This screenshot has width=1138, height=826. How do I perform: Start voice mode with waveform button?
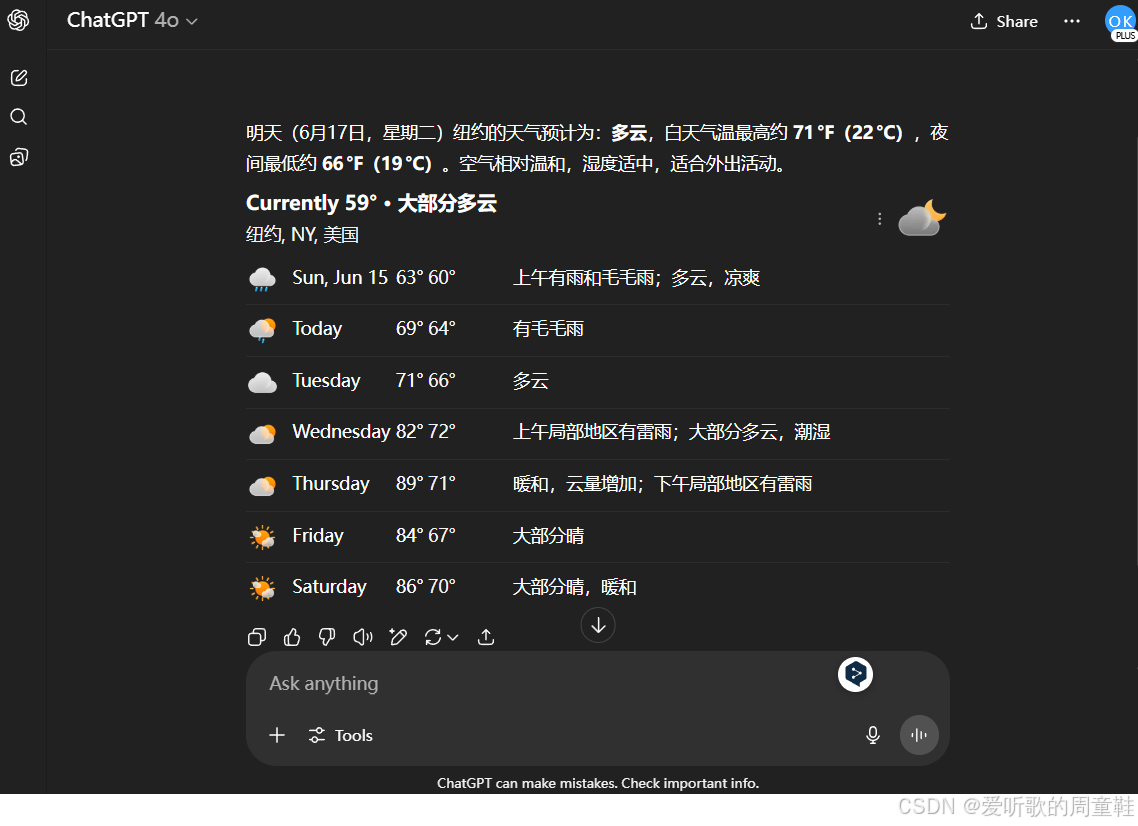pyautogui.click(x=919, y=735)
